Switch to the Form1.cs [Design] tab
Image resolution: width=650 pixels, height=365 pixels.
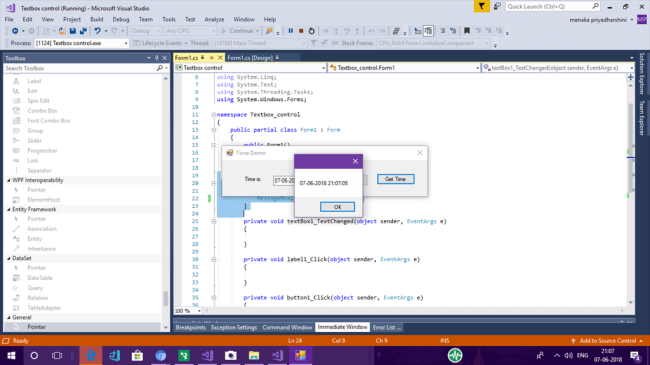[x=250, y=58]
